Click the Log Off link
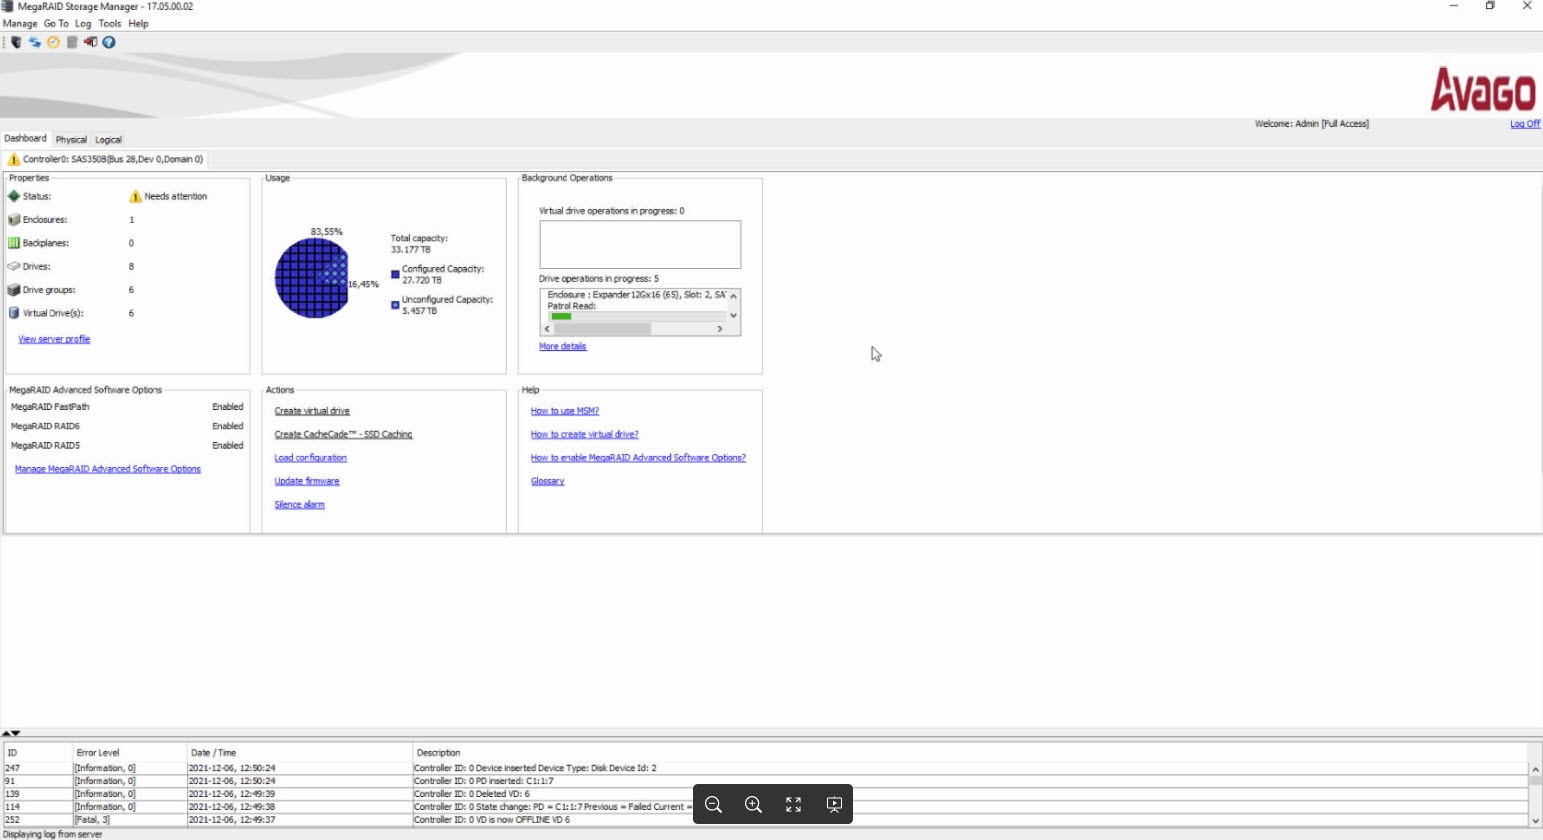Image resolution: width=1543 pixels, height=840 pixels. [1524, 124]
